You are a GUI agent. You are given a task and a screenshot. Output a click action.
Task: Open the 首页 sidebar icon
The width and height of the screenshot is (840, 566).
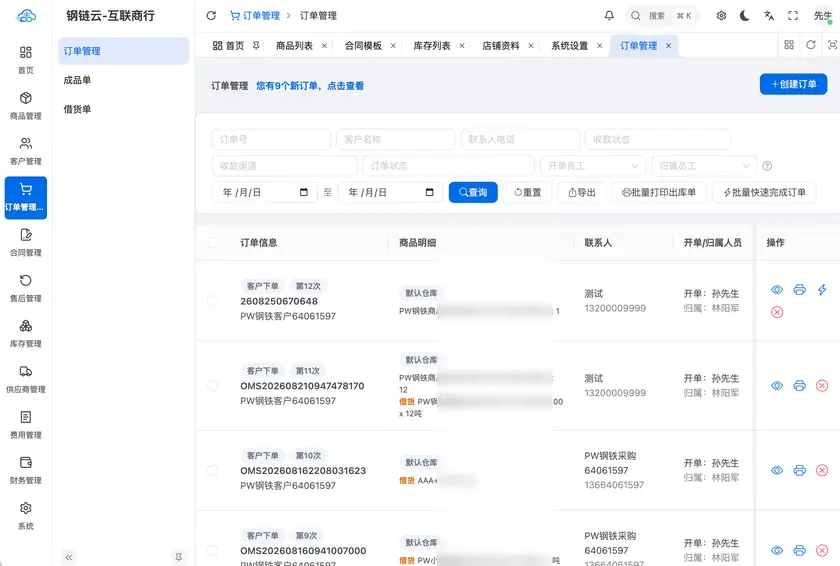click(x=26, y=59)
